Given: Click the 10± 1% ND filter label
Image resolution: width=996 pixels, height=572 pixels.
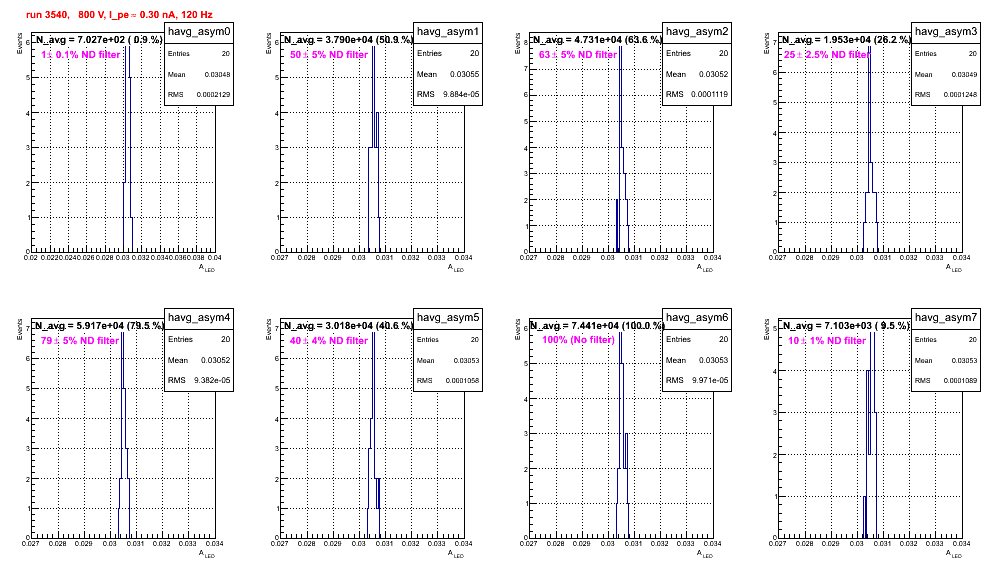Looking at the screenshot, I should coord(827,341).
